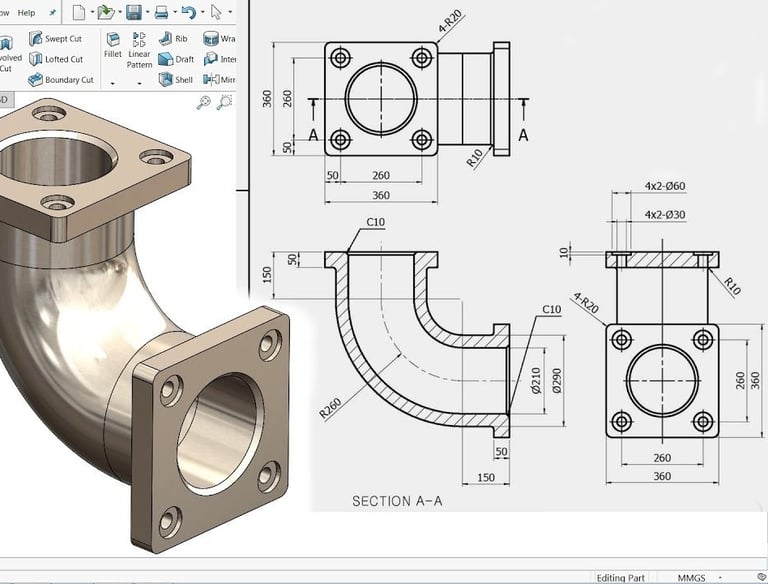Expand the Print dropdown arrow
This screenshot has width=768, height=584.
tap(175, 12)
